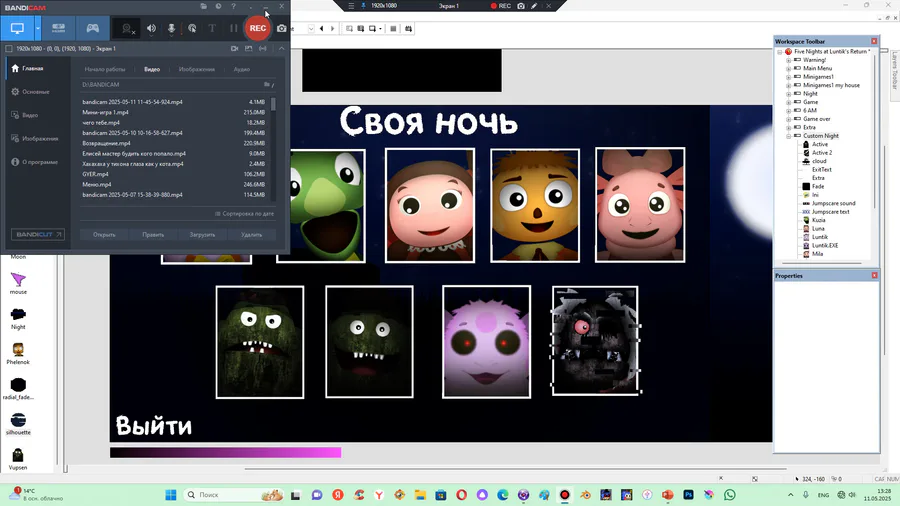Click the pink gradient bar under the frame
This screenshot has width=900, height=506.
pyautogui.click(x=226, y=453)
